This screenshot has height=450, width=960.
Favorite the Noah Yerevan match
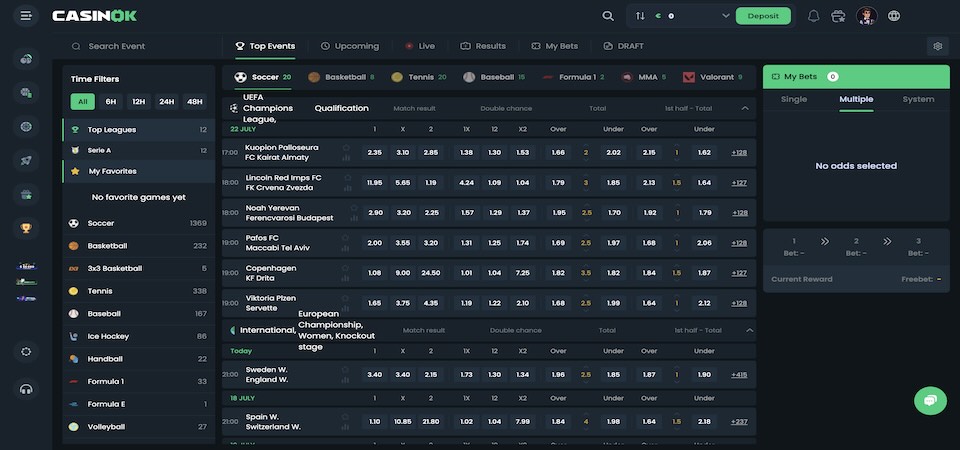click(354, 208)
